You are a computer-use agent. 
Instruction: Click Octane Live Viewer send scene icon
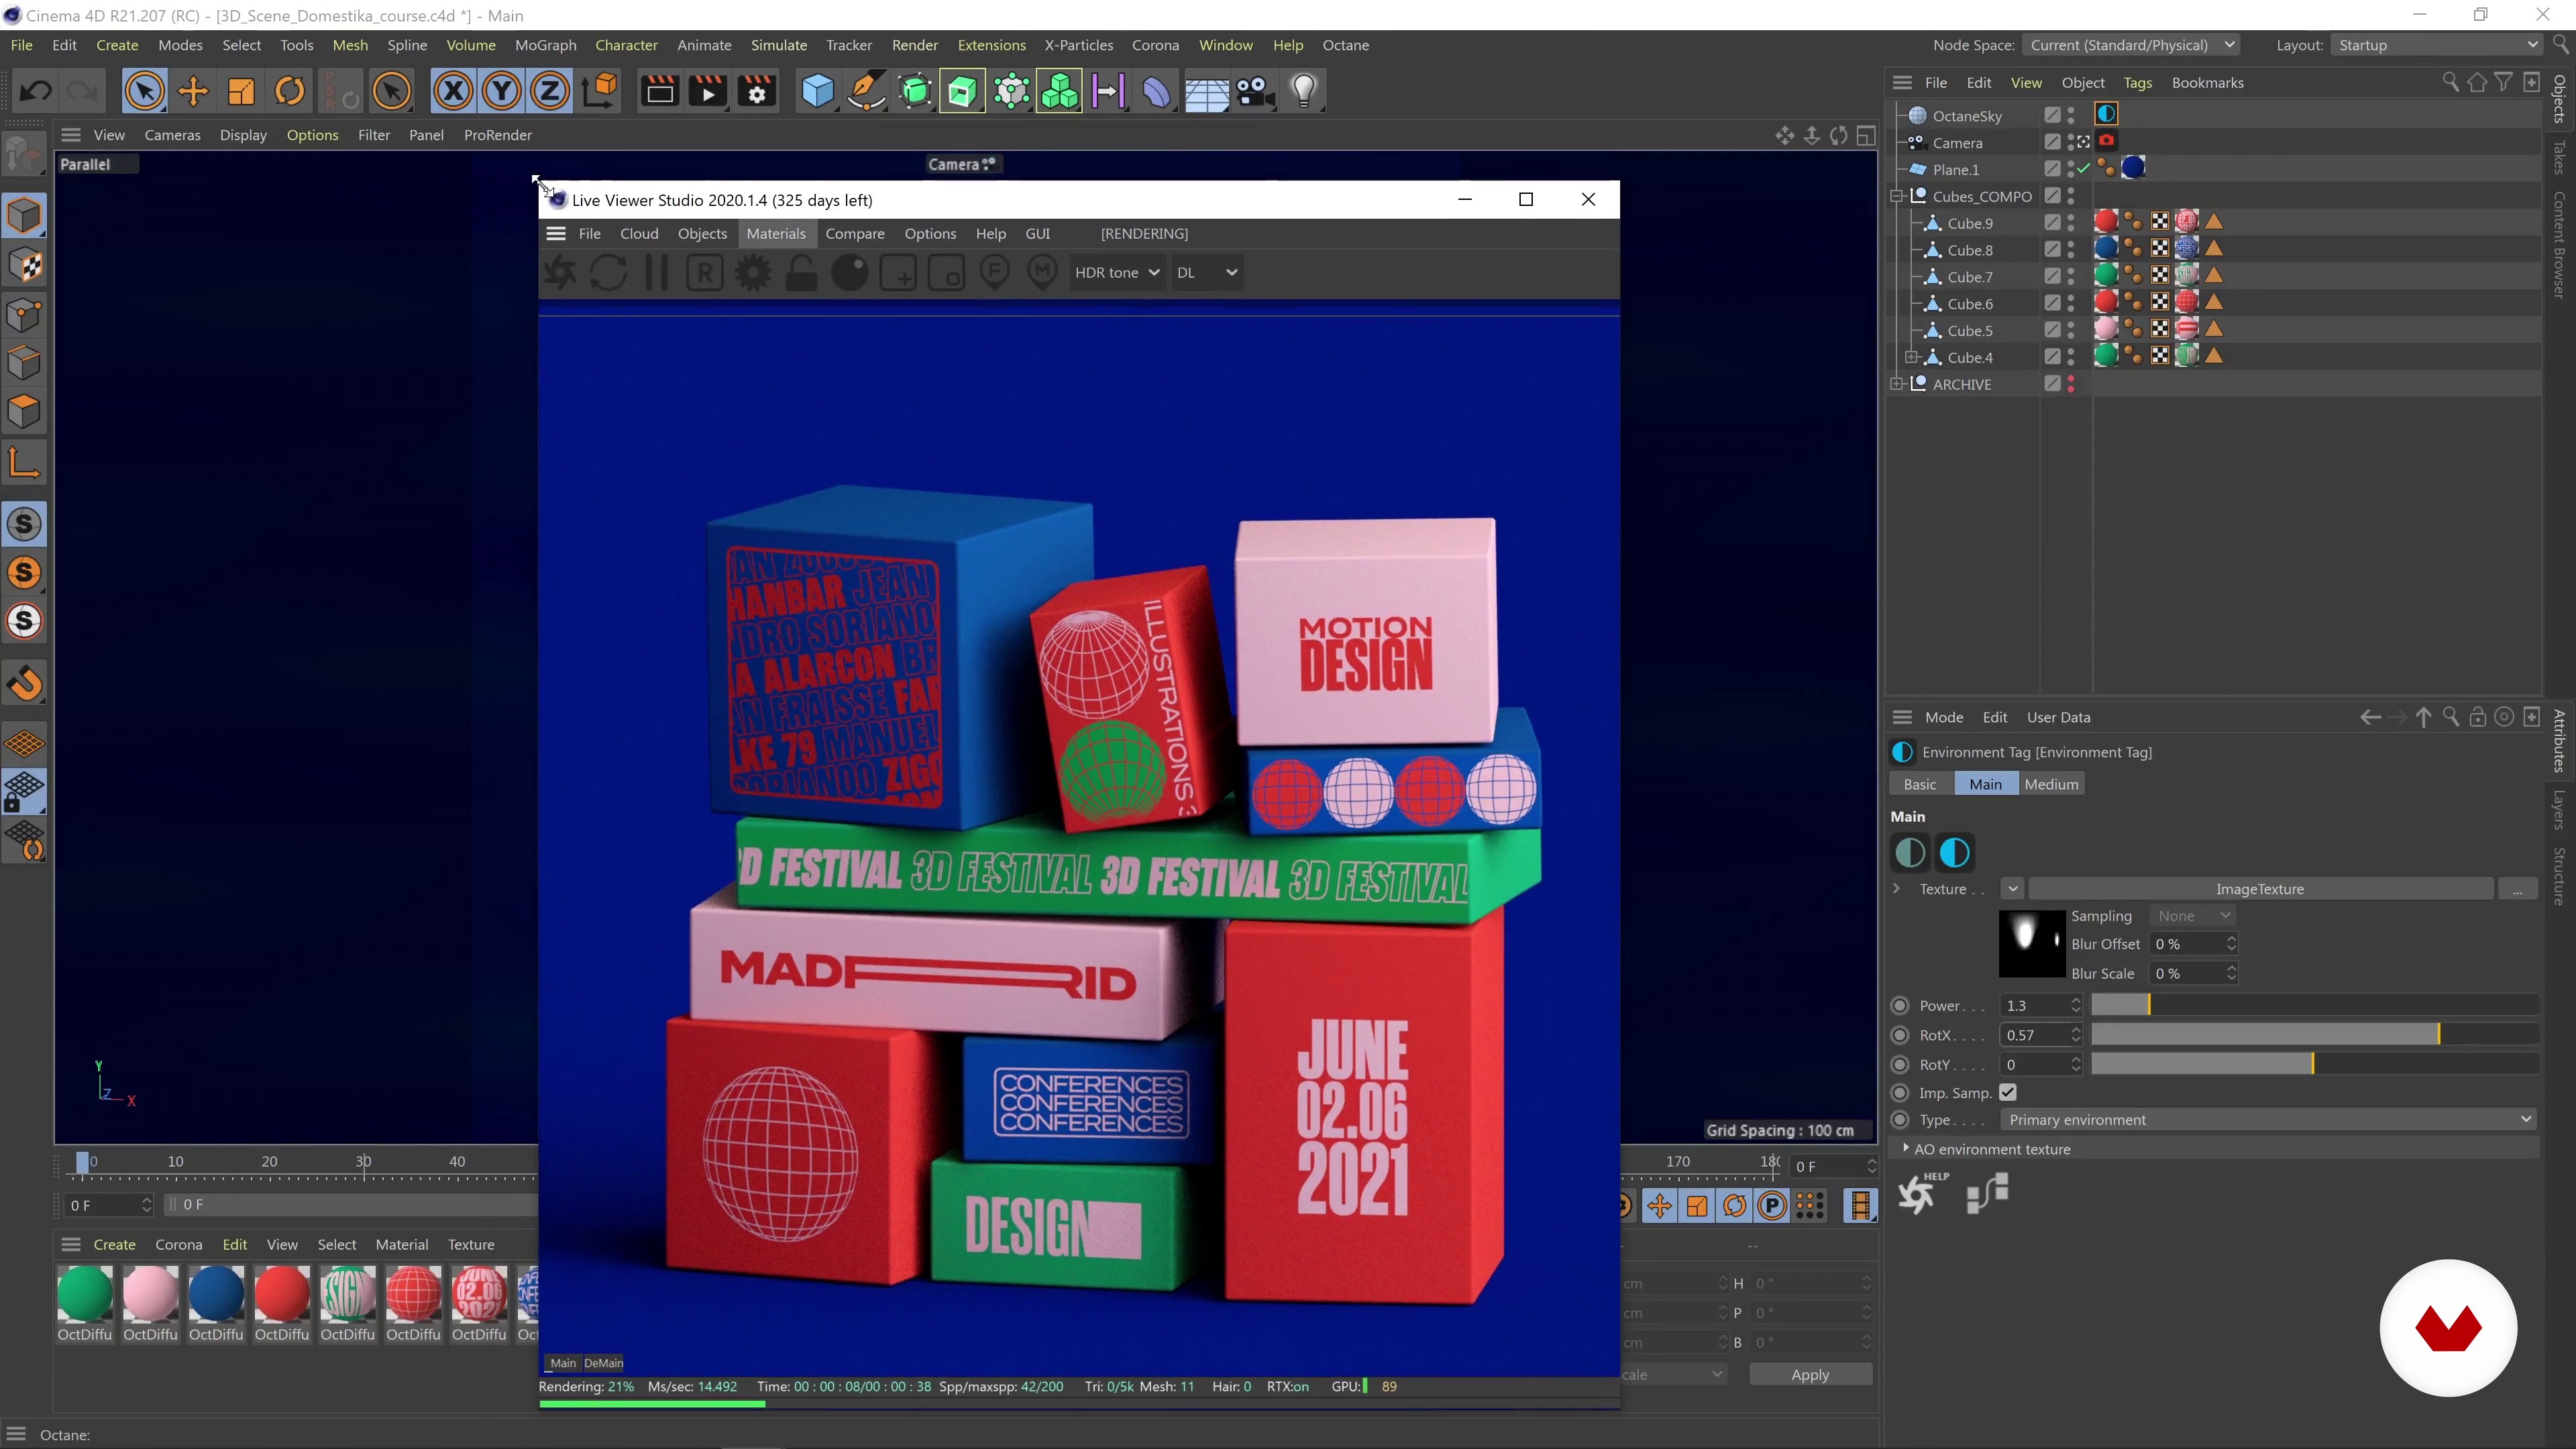560,273
